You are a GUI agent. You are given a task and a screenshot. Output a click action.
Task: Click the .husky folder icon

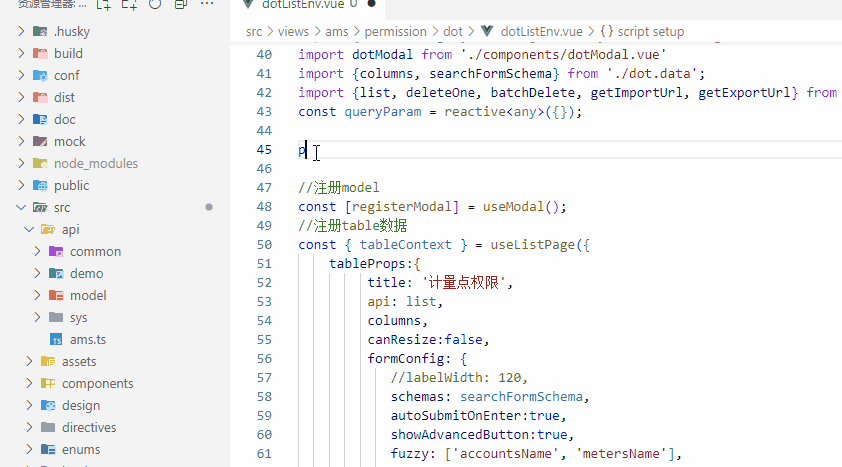click(40, 31)
